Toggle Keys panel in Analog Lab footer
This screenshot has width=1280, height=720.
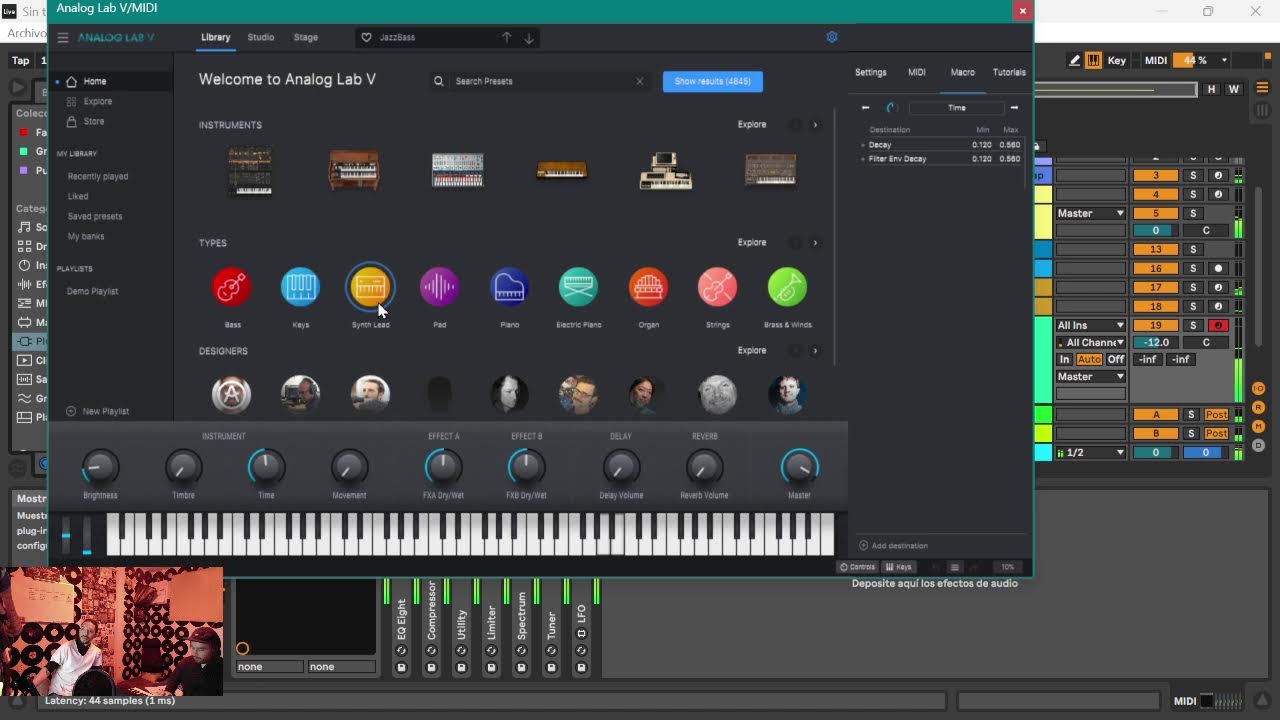point(899,567)
